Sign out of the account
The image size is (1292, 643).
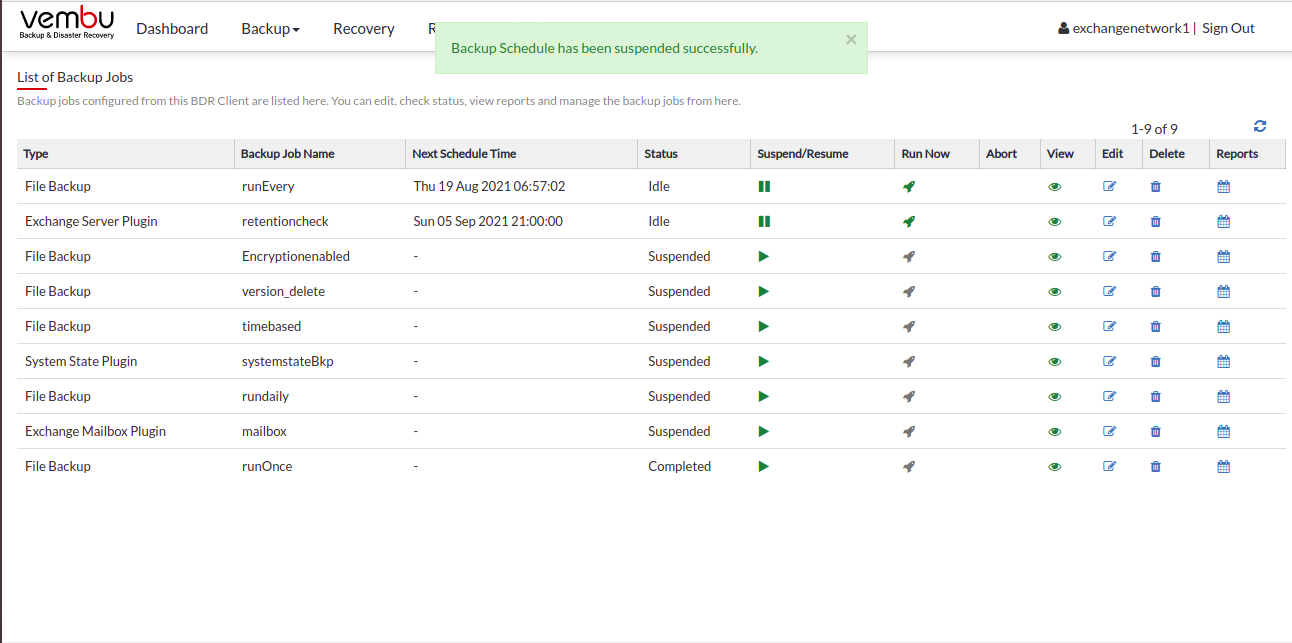click(1228, 28)
